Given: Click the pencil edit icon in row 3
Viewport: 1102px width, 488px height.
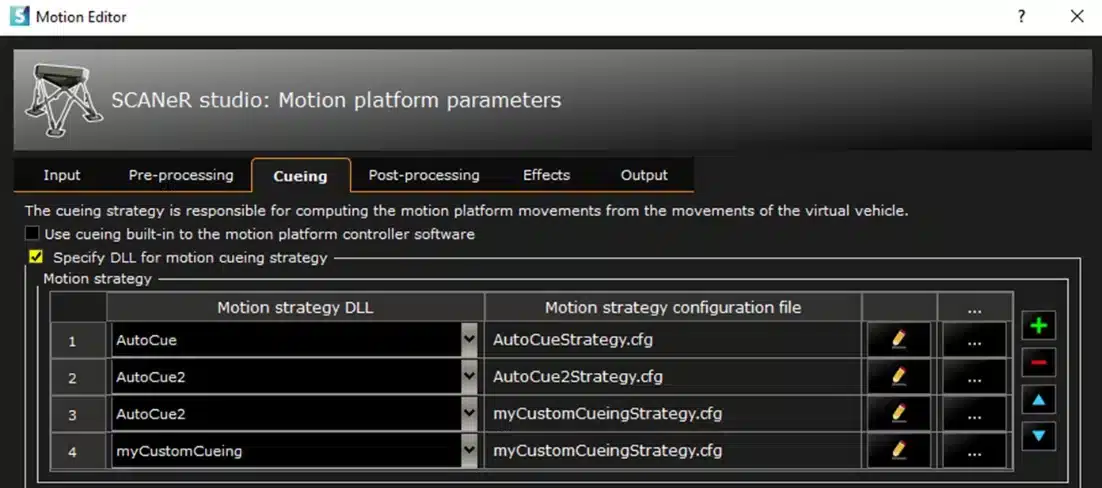Looking at the screenshot, I should point(898,414).
